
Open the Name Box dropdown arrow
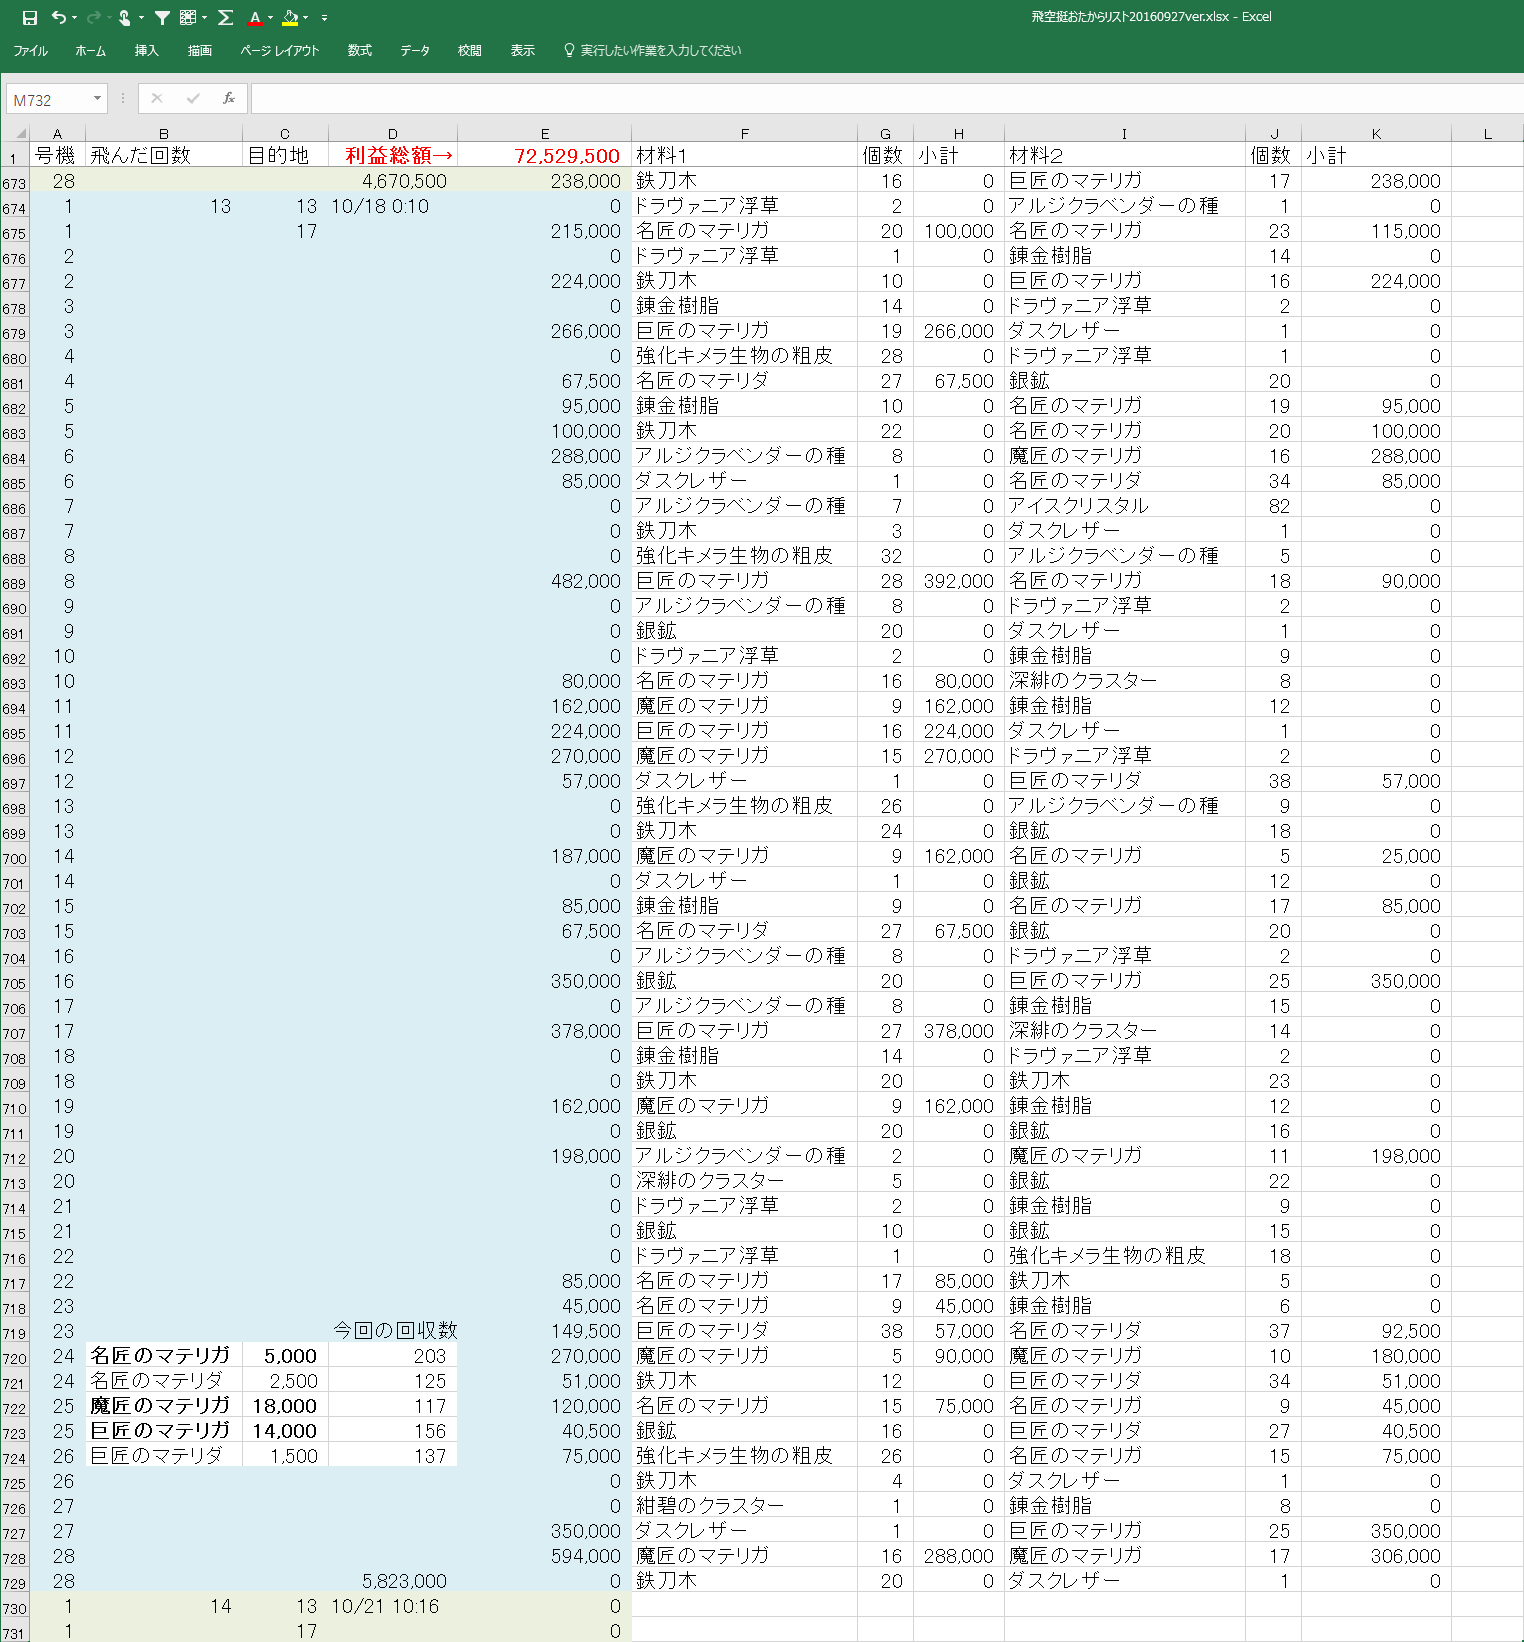pos(97,98)
